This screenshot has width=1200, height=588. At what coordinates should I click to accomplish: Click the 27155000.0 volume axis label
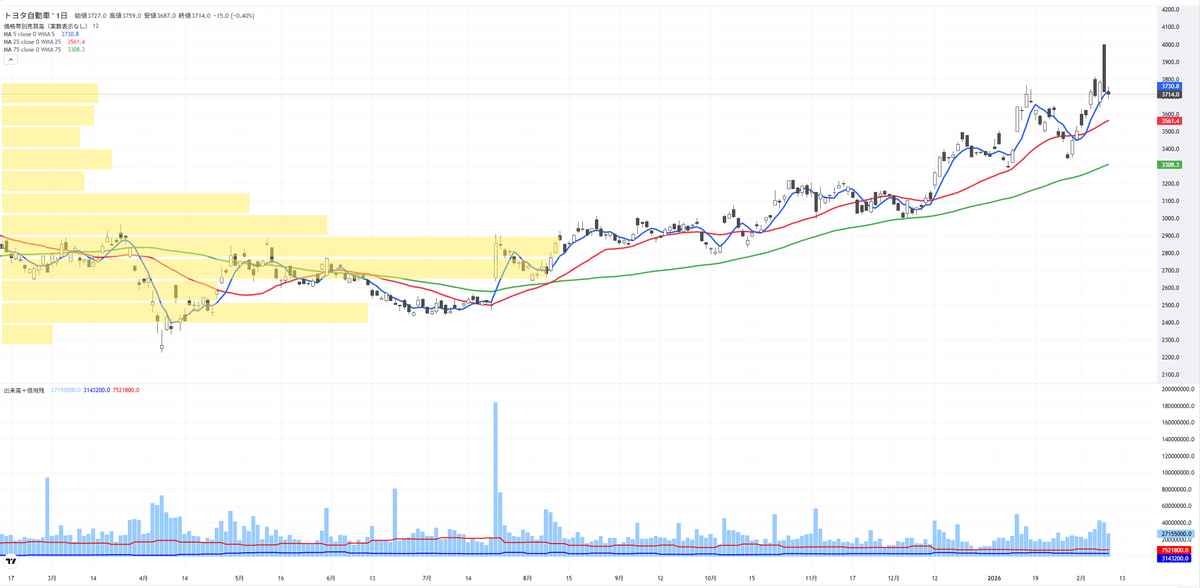(x=1175, y=535)
